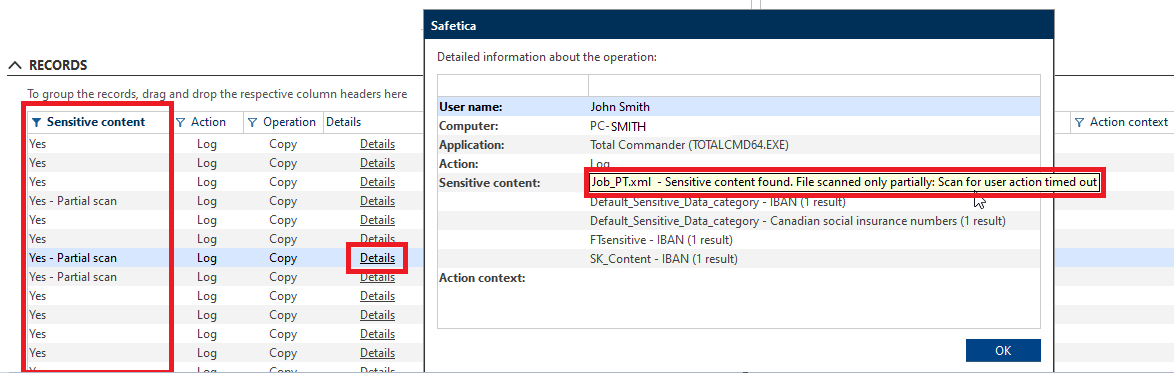The height and width of the screenshot is (373, 1174).
Task: Open filter icon on Action column
Action: 180,122
